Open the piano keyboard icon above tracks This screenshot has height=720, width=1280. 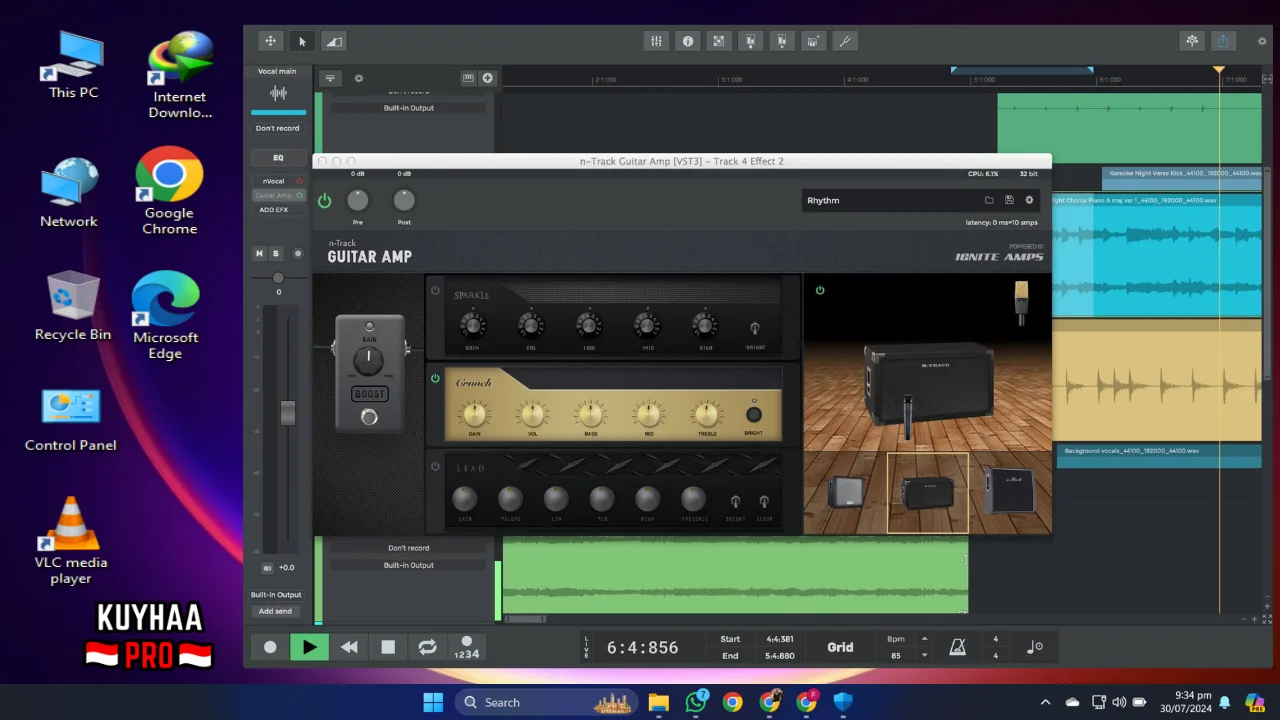[467, 78]
